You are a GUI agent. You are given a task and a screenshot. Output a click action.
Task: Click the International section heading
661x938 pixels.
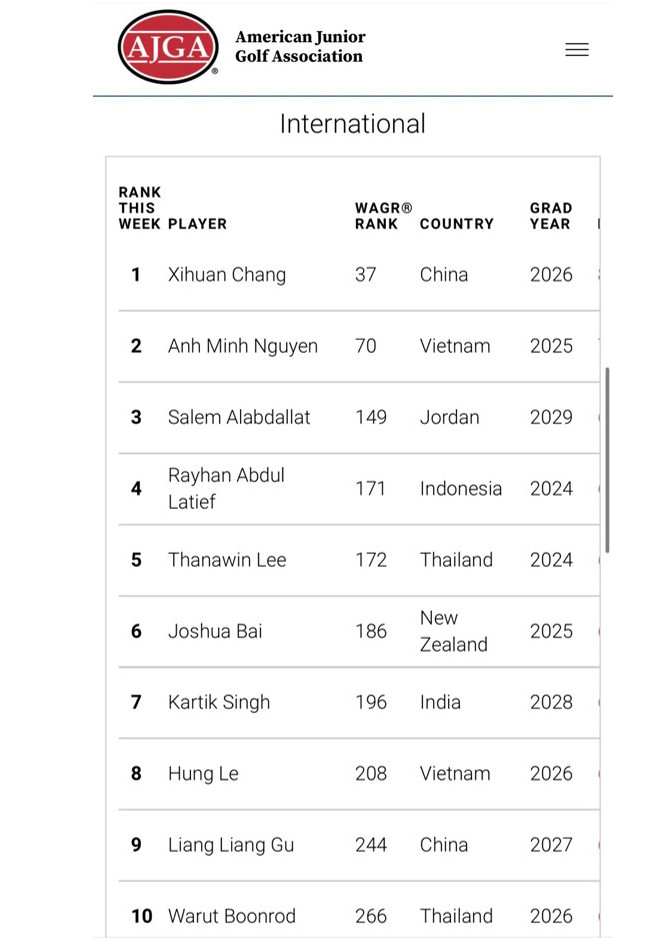pyautogui.click(x=352, y=124)
